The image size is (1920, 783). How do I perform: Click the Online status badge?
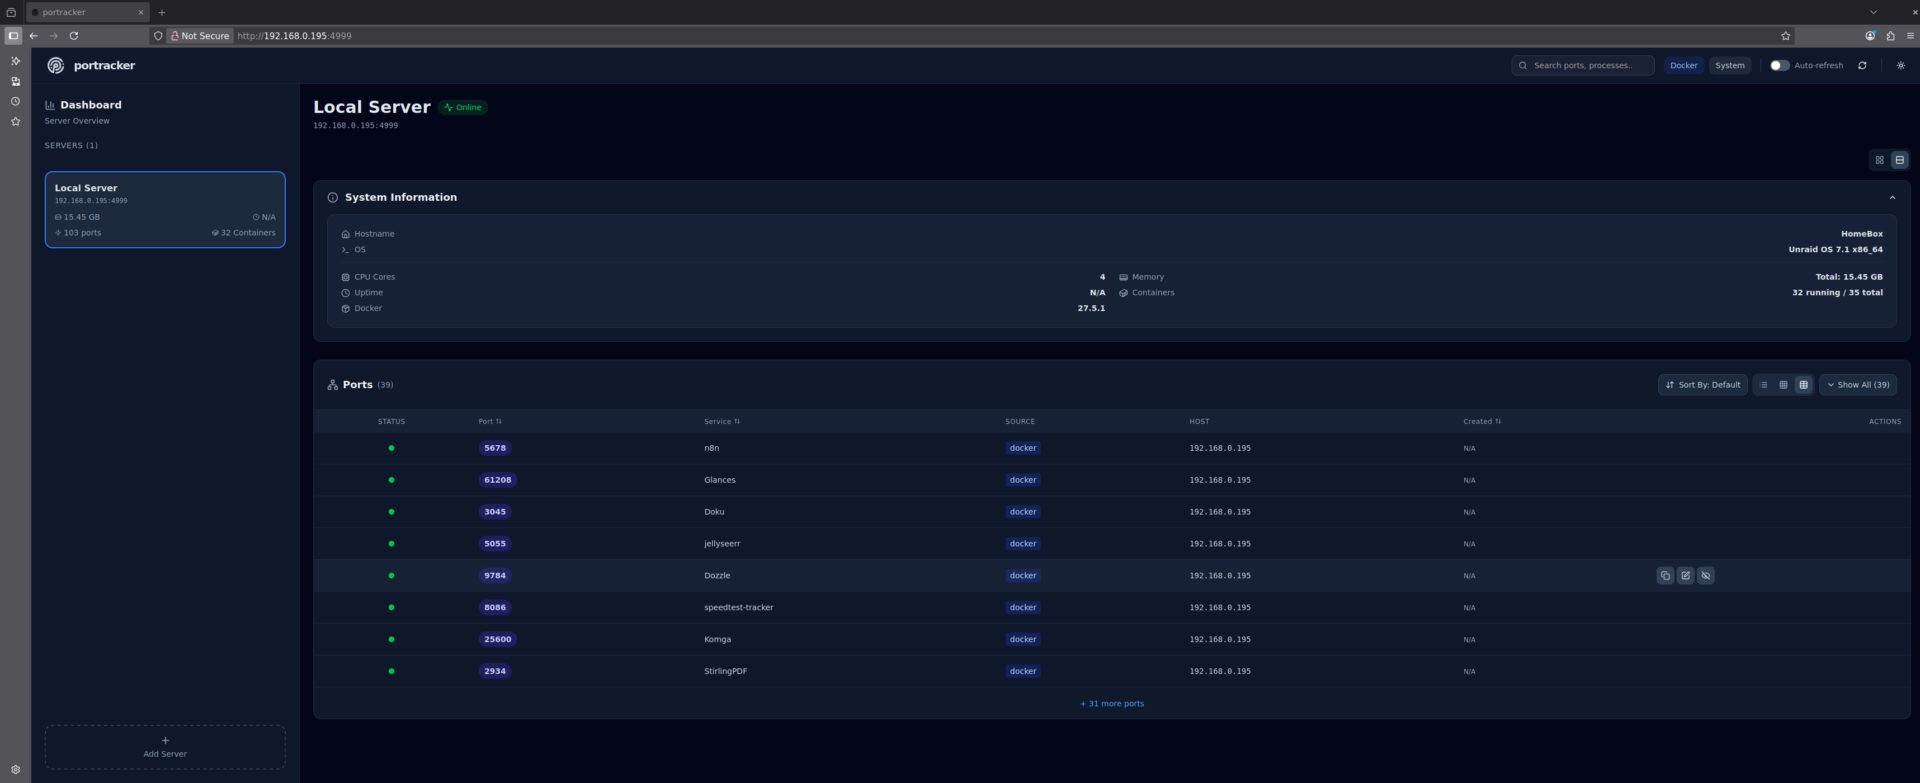463,107
